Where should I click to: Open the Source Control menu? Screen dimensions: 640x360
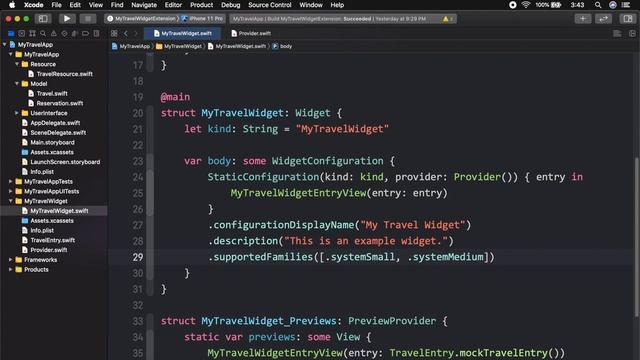270,5
